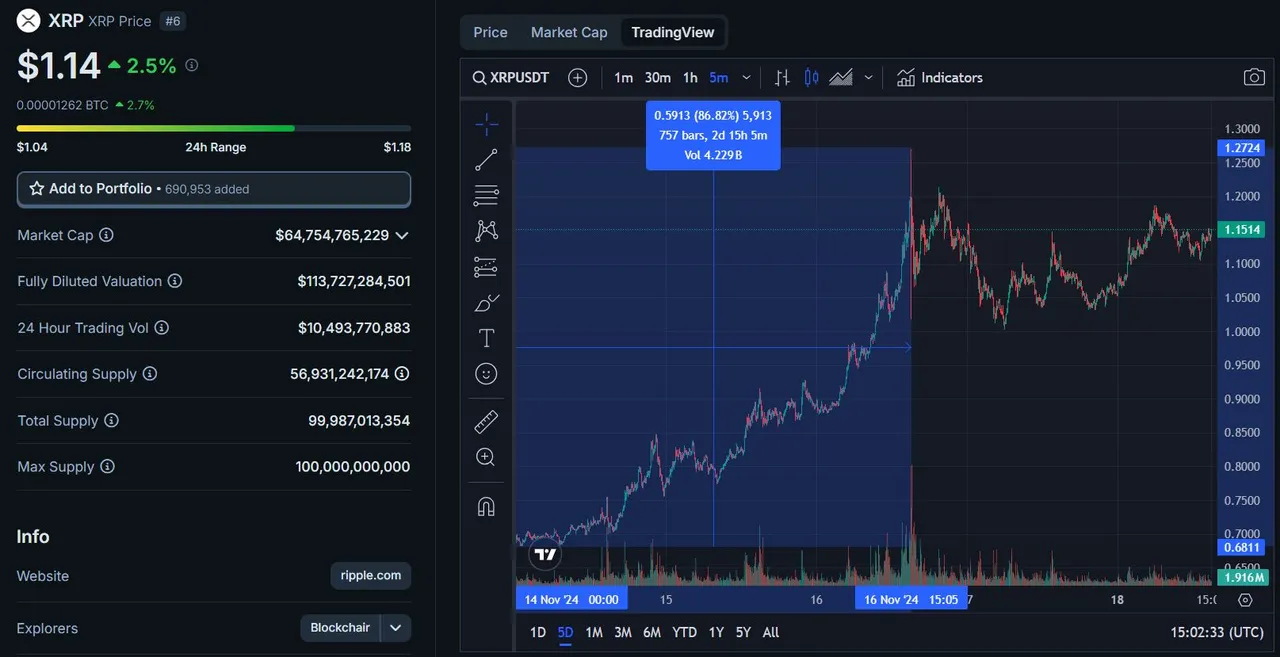Select the area chart style icon
Screen dimensions: 1280x657
(x=841, y=78)
